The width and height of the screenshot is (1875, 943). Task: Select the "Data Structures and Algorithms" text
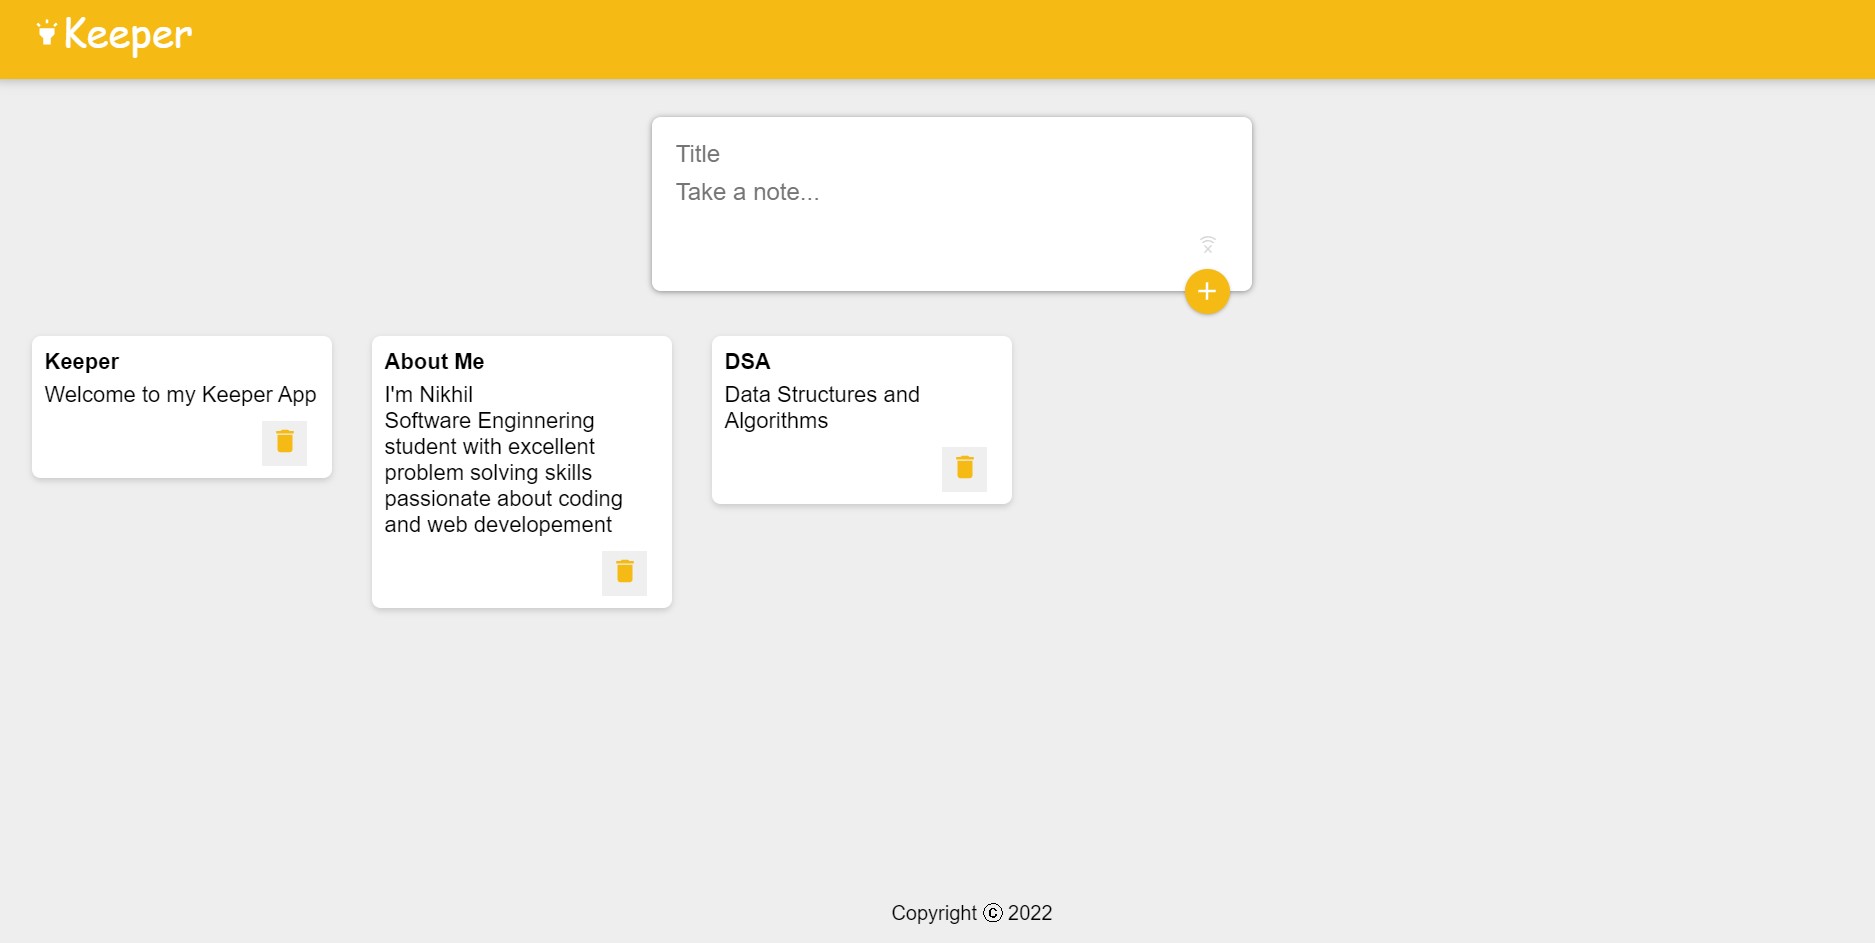(820, 407)
